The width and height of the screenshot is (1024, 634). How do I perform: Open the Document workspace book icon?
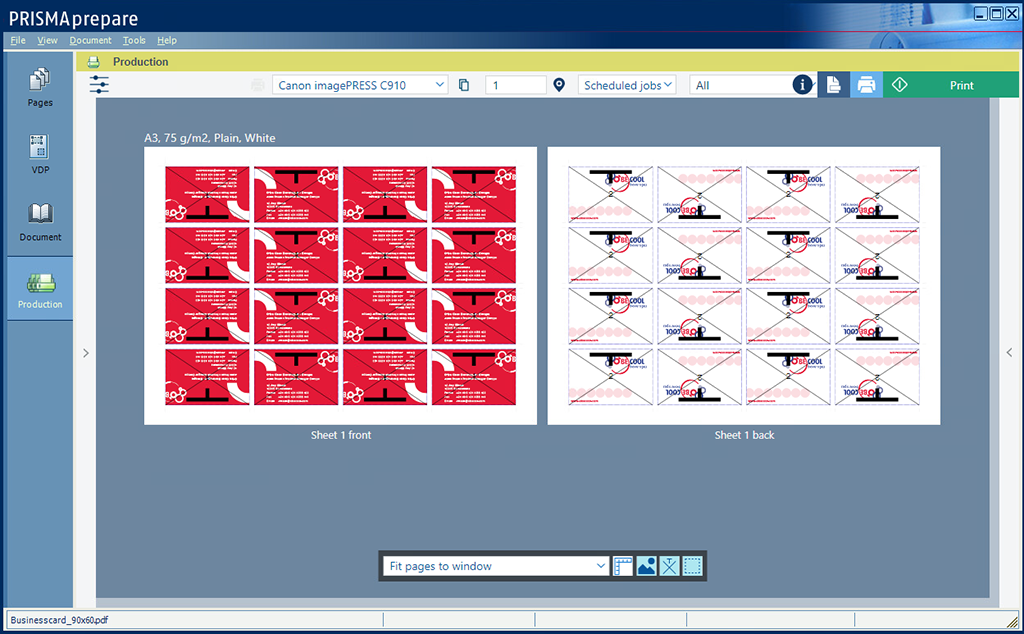[x=40, y=214]
